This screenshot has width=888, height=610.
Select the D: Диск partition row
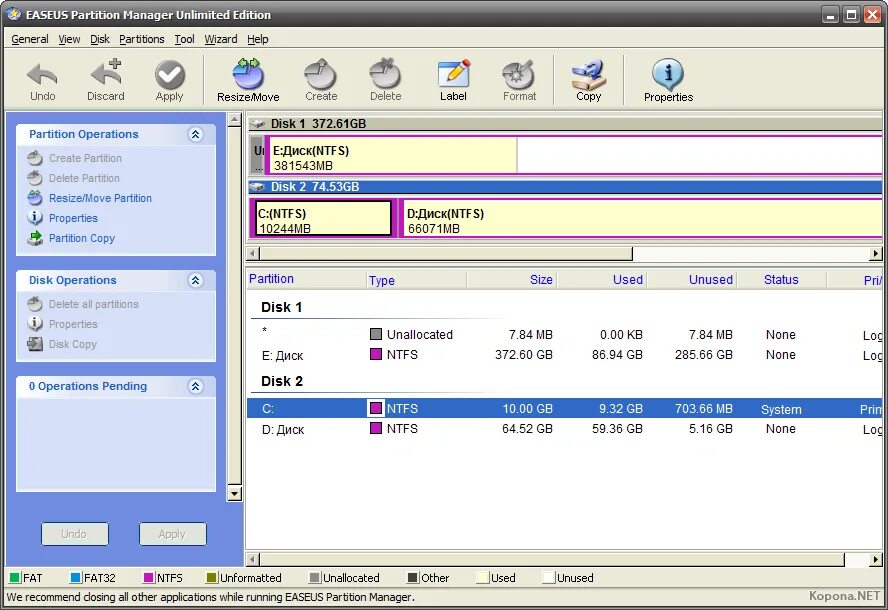click(x=565, y=429)
